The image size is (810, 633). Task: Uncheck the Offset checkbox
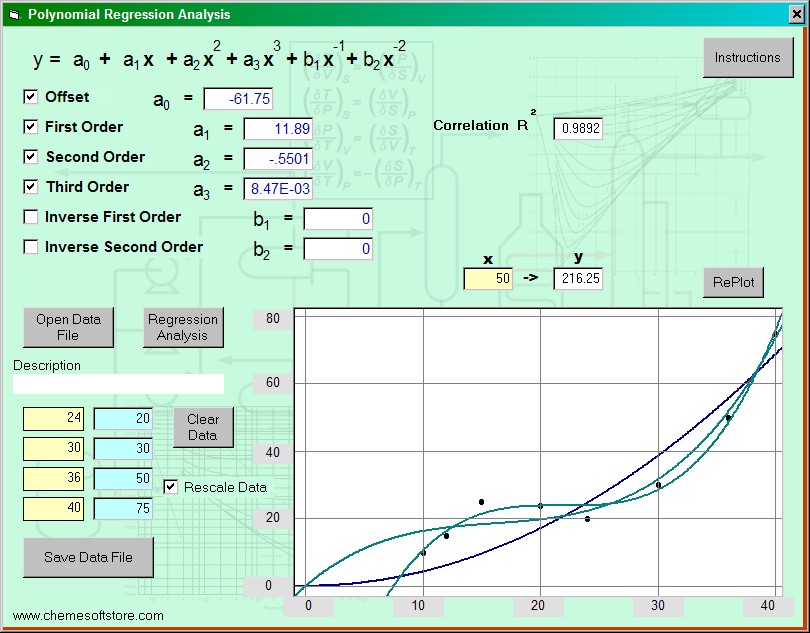click(x=31, y=97)
